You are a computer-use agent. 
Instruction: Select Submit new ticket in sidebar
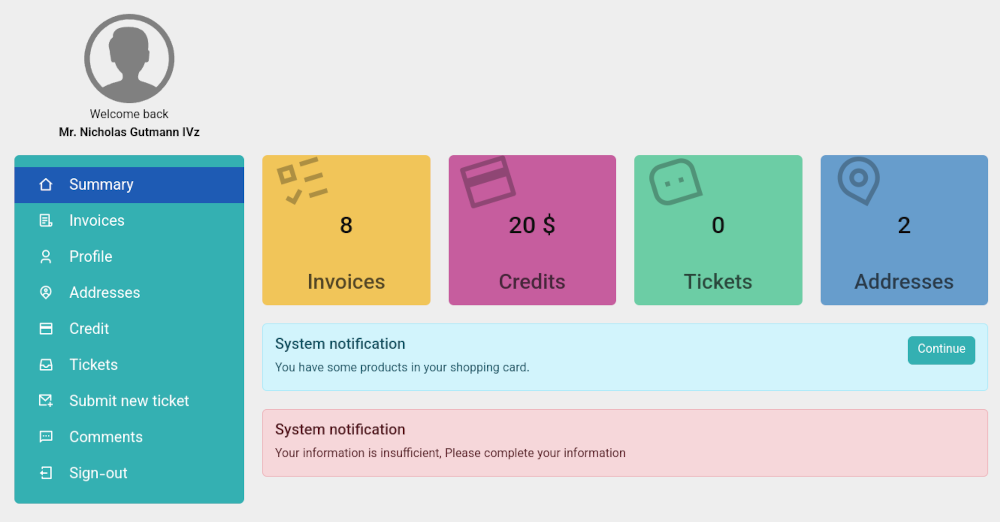129,401
